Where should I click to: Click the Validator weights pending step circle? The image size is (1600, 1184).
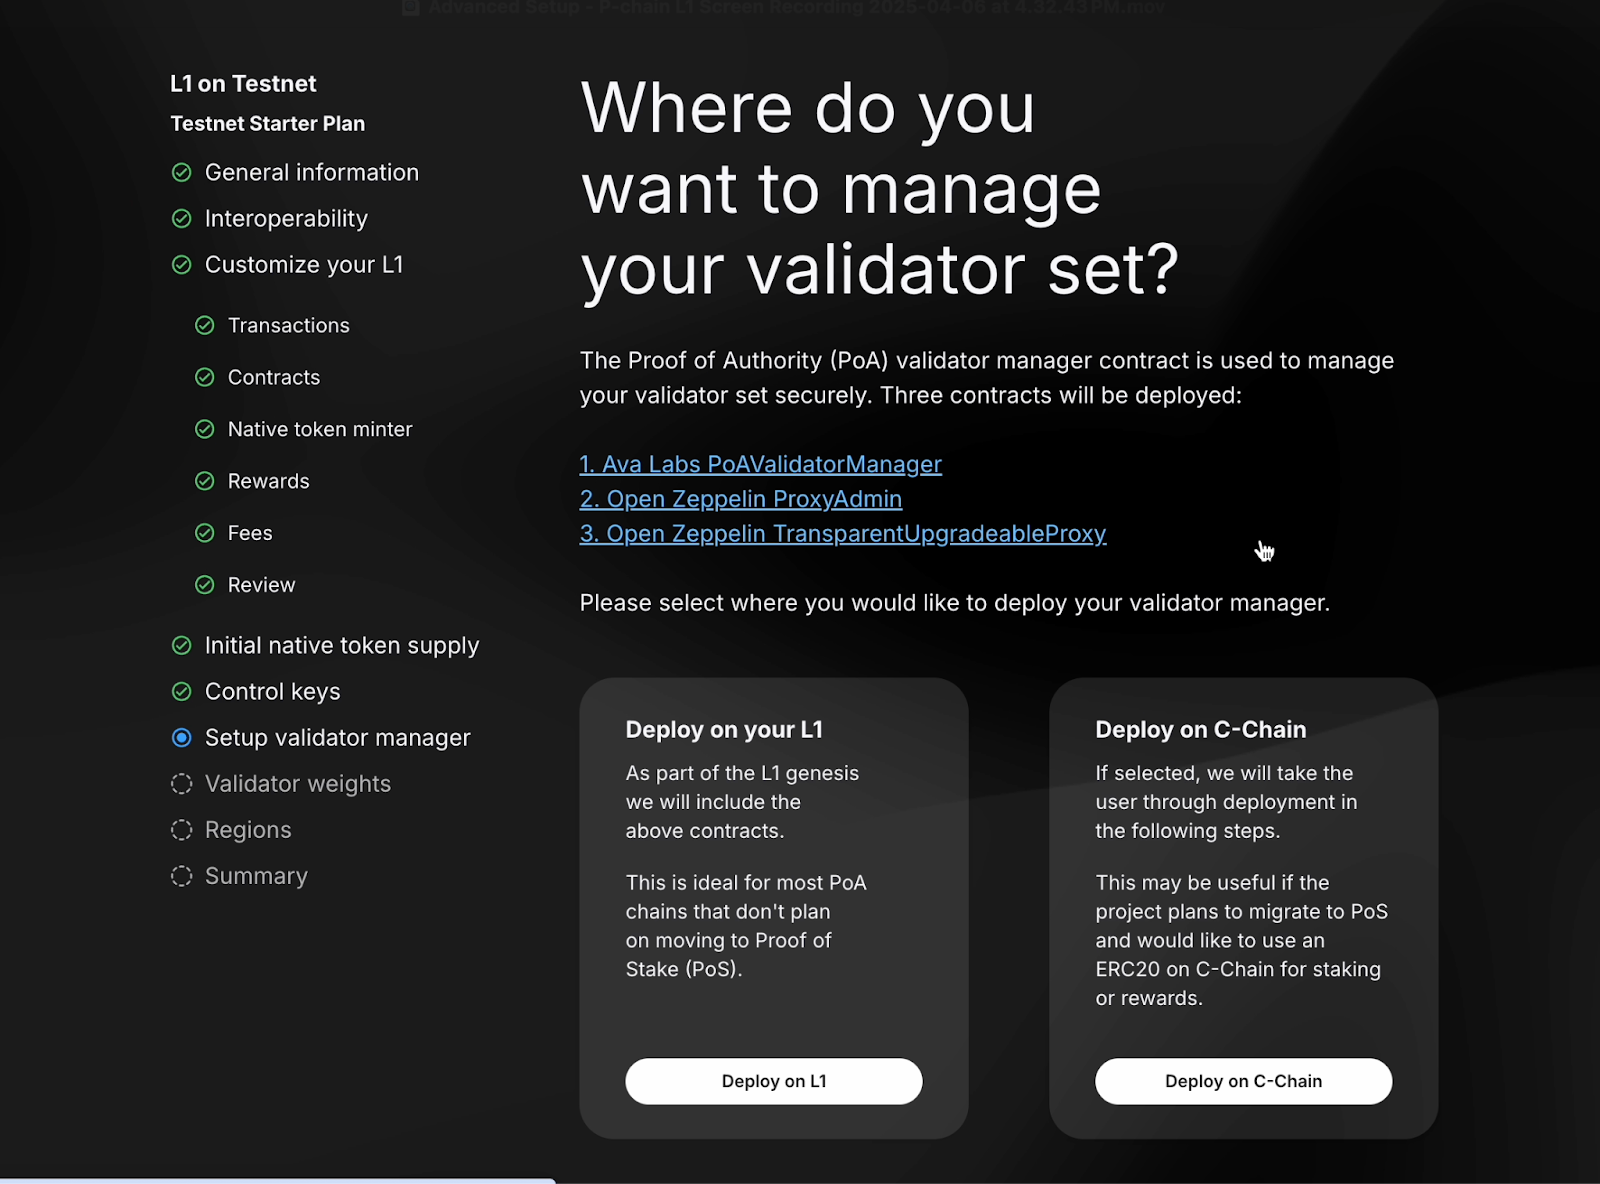pyautogui.click(x=182, y=784)
